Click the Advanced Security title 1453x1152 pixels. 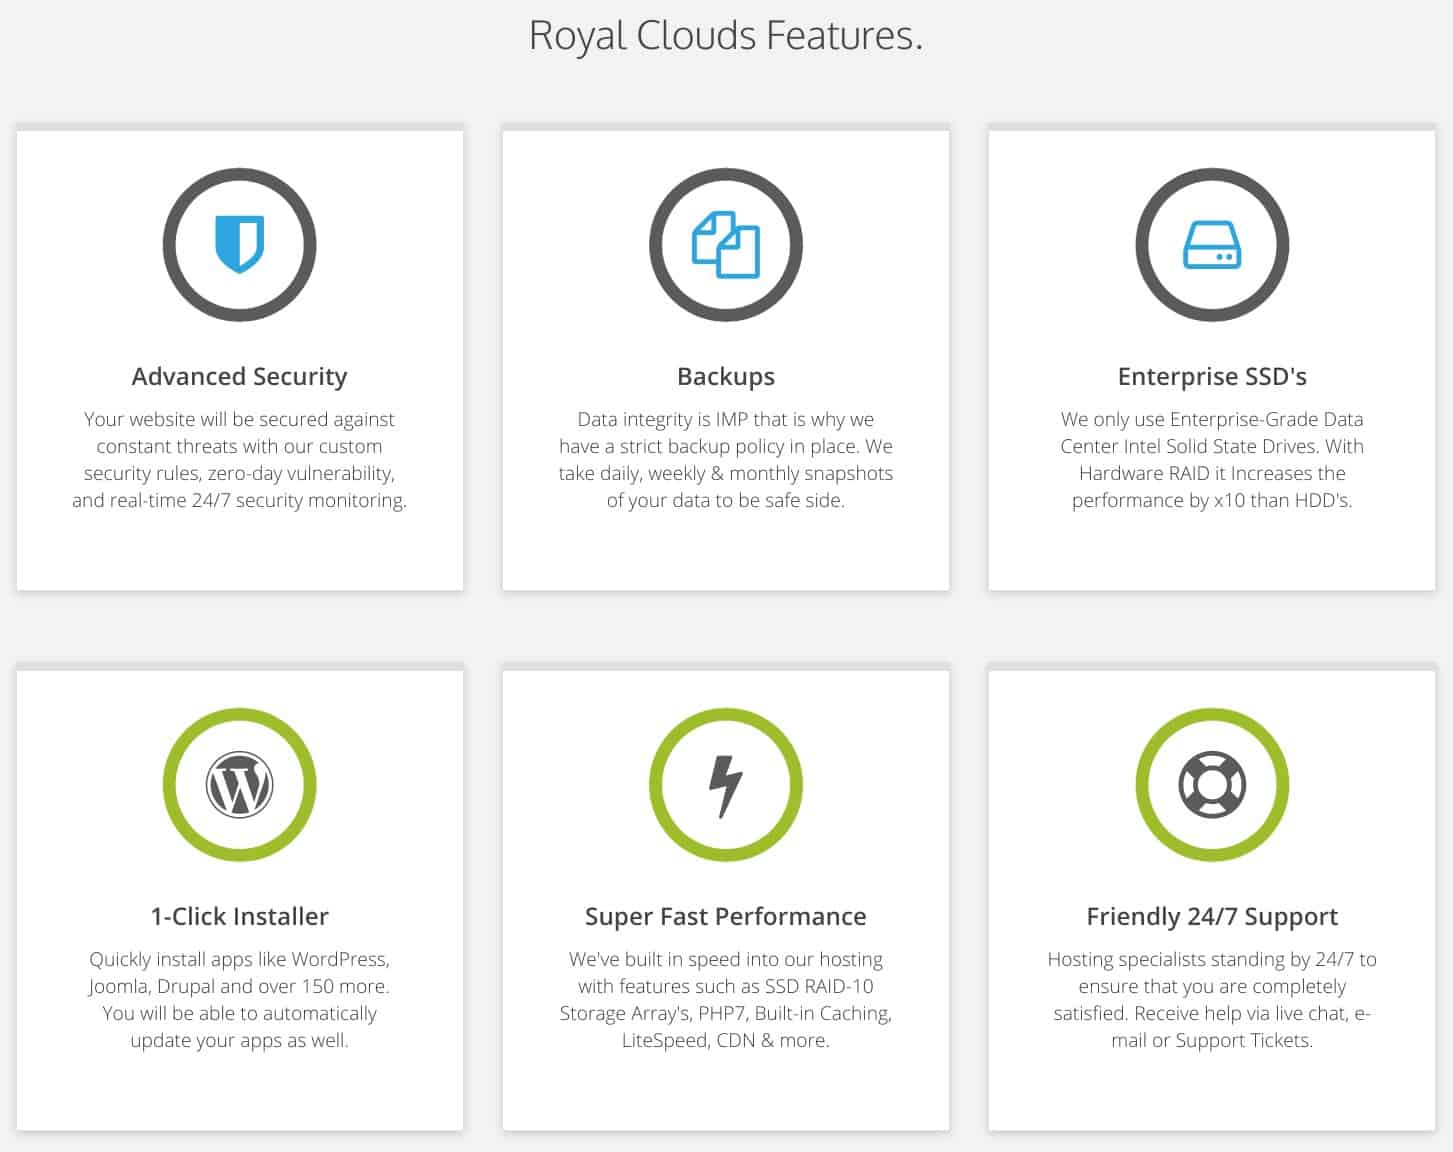coord(240,377)
